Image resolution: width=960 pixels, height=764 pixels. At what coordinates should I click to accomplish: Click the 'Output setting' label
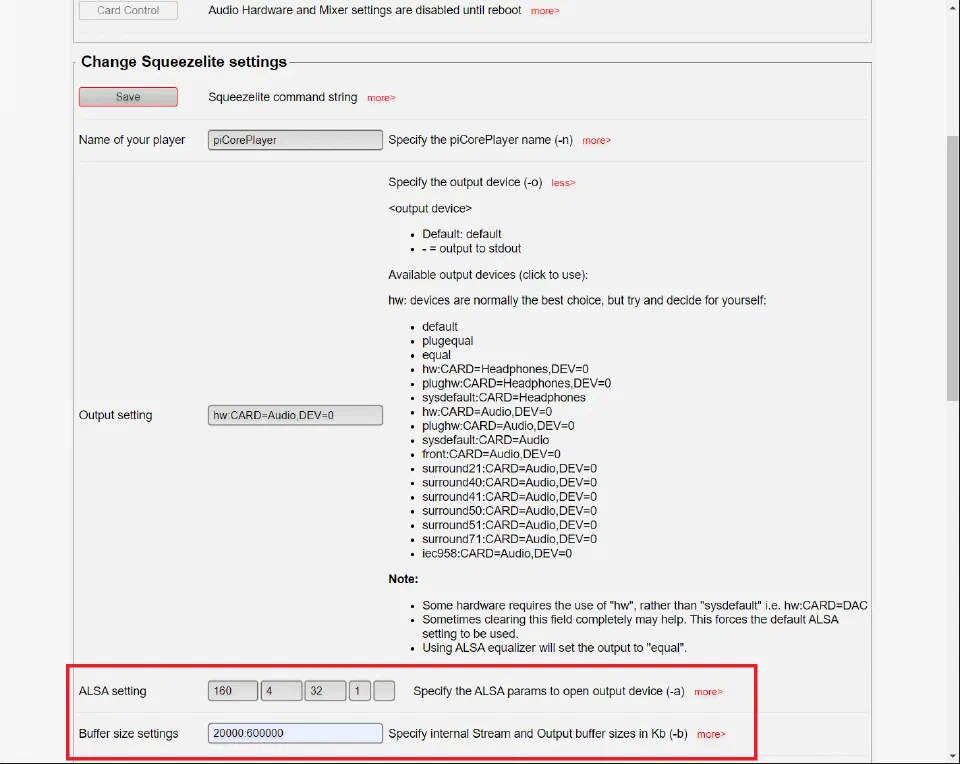pos(115,415)
